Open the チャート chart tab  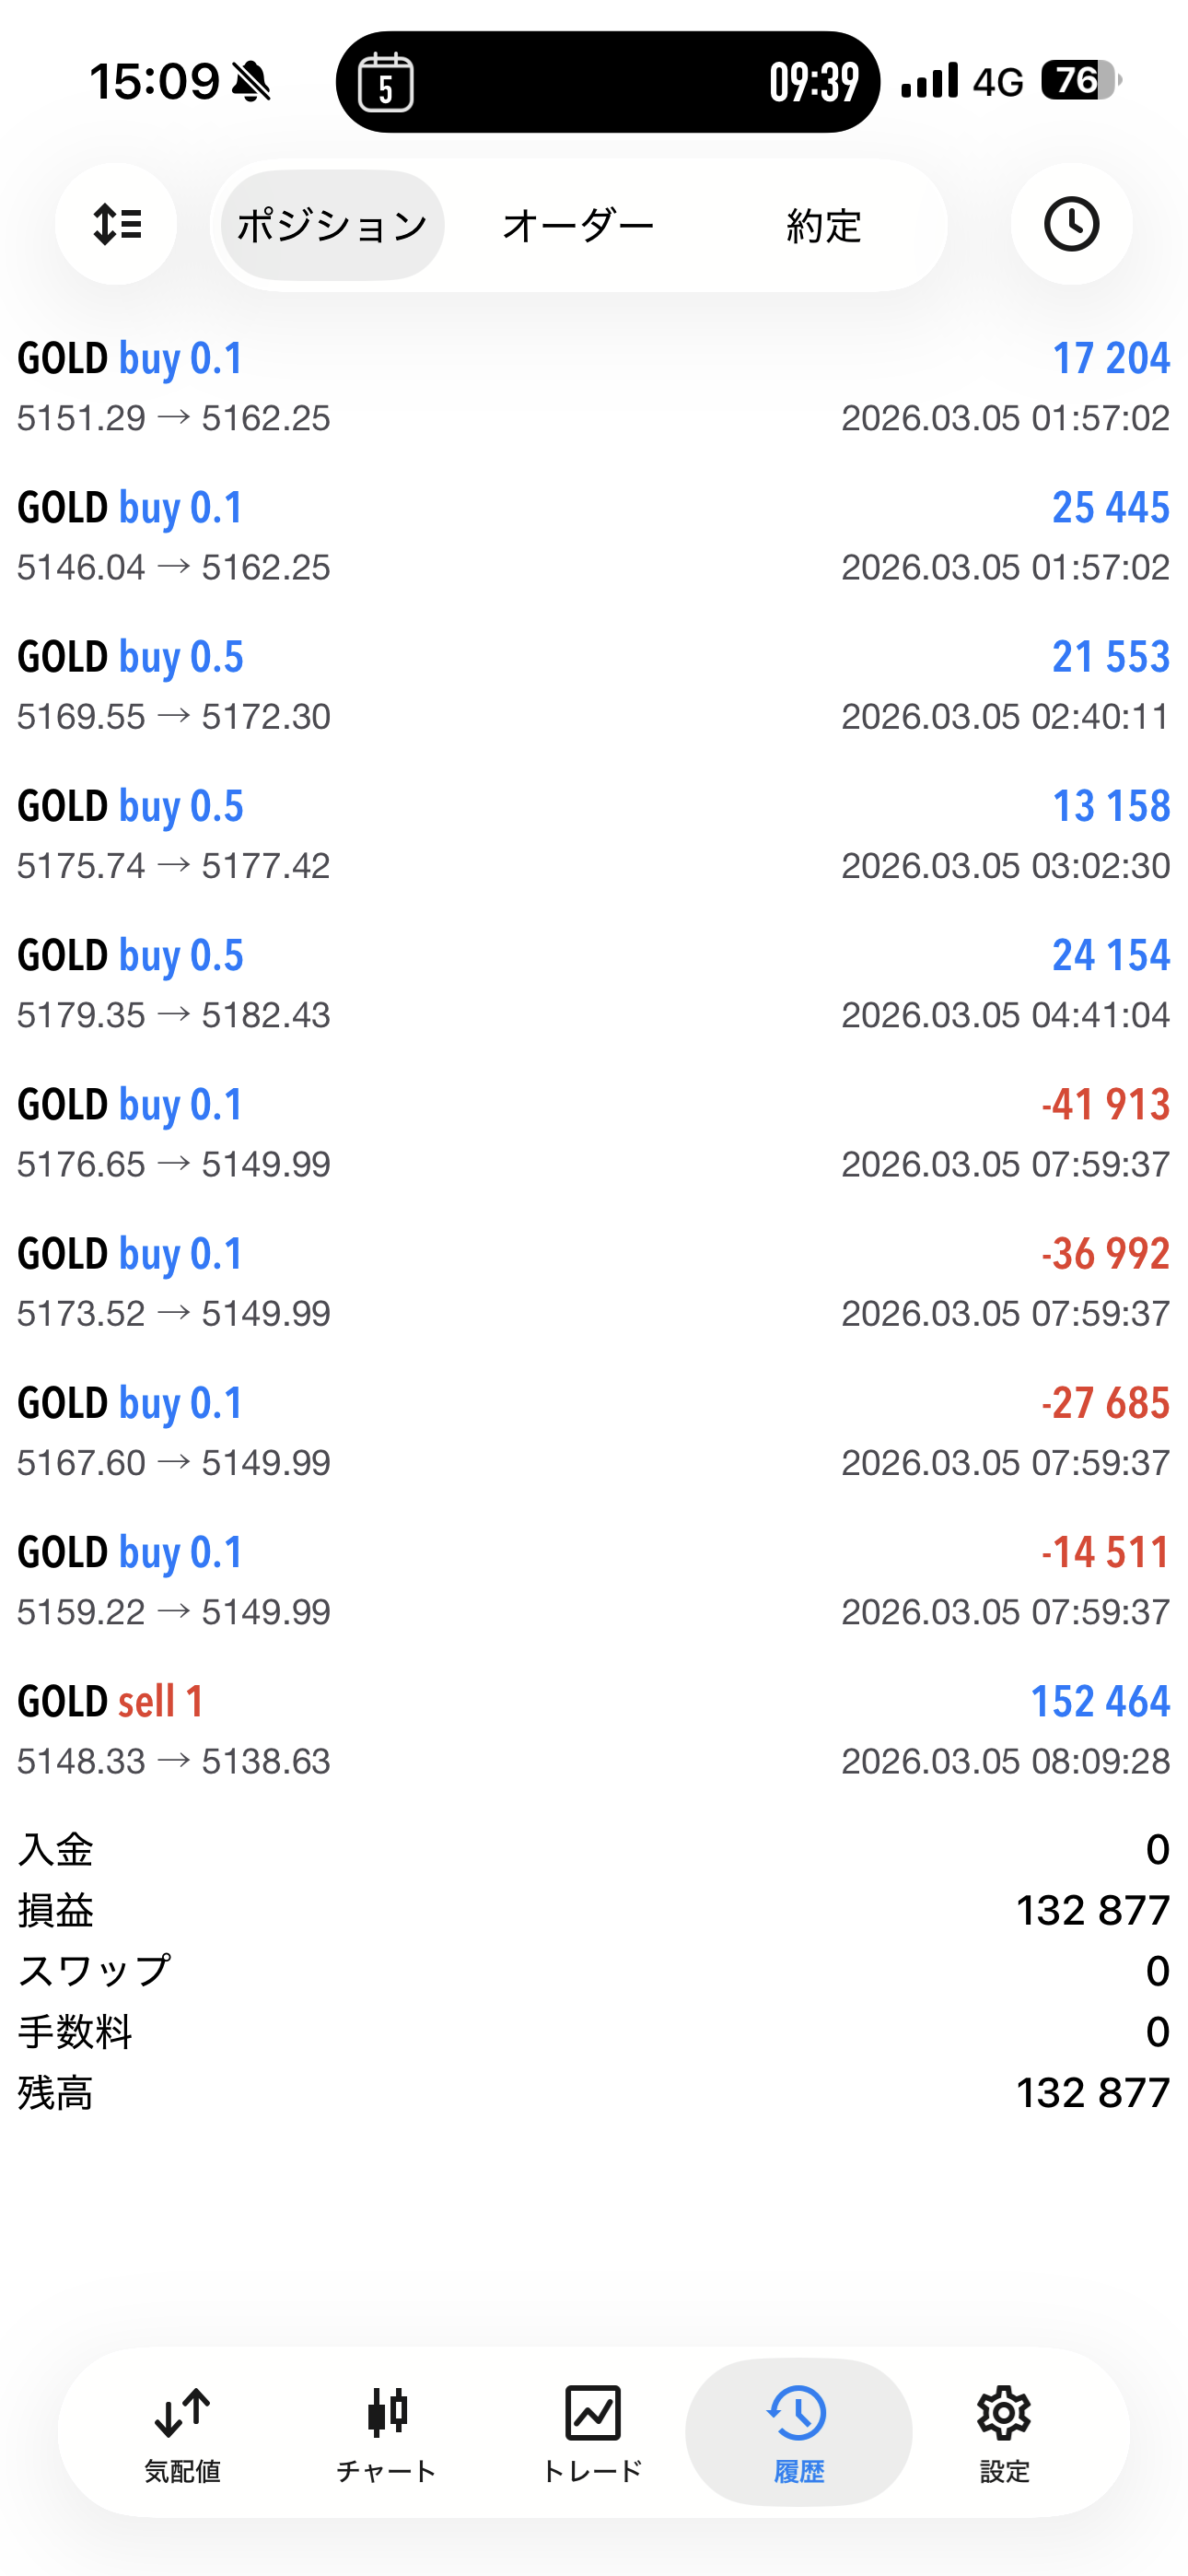(x=387, y=2432)
